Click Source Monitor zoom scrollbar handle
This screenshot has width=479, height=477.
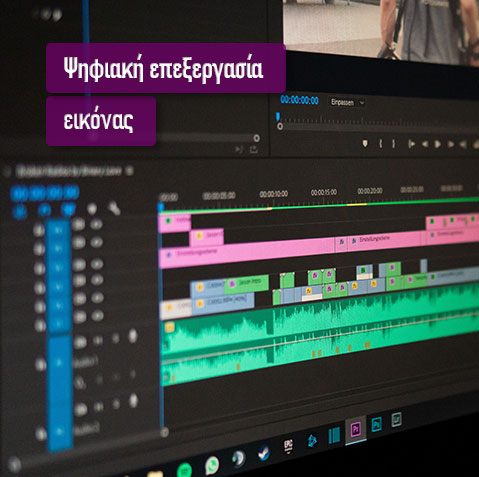pyautogui.click(x=256, y=138)
